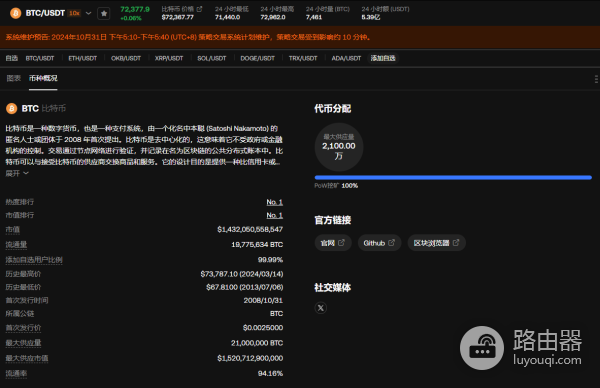Image resolution: width=600 pixels, height=388 pixels.
Task: Select TRX/USDT in watchlist bar
Action: [303, 58]
